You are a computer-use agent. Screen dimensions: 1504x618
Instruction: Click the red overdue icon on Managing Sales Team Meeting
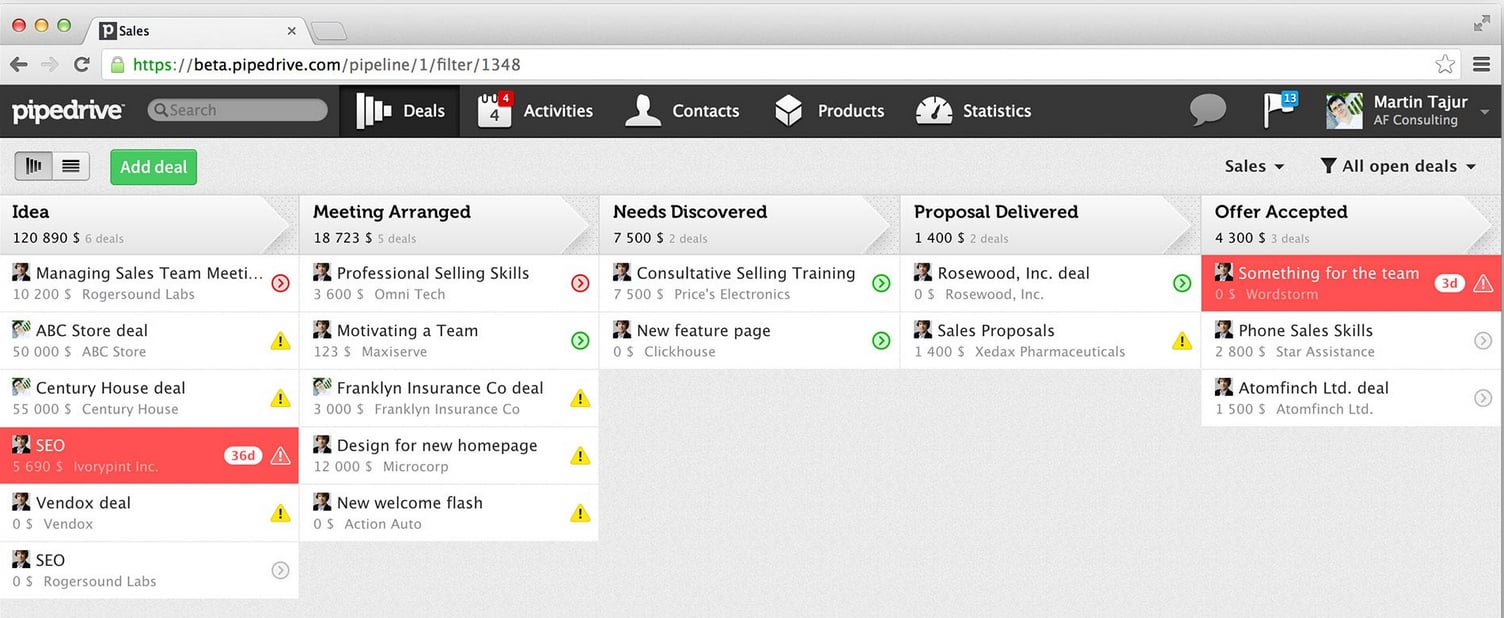[280, 283]
